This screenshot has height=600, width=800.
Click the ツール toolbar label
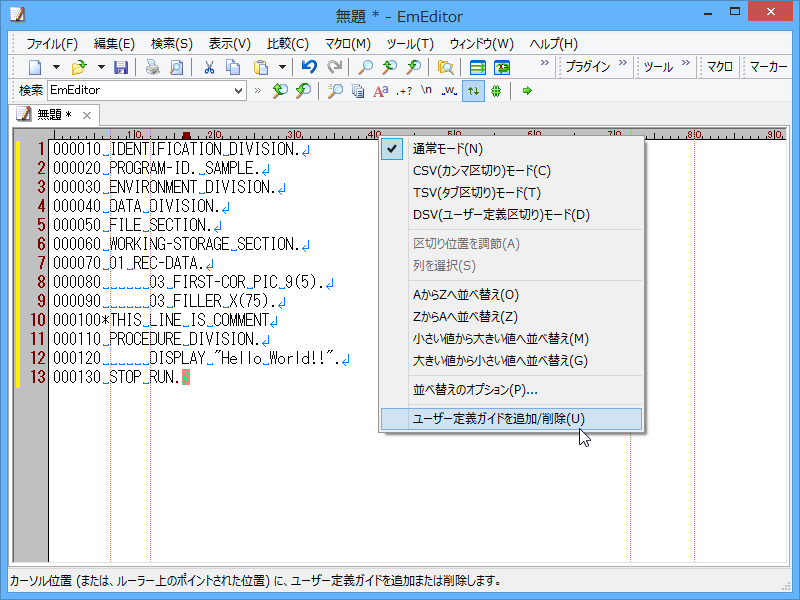pyautogui.click(x=658, y=67)
